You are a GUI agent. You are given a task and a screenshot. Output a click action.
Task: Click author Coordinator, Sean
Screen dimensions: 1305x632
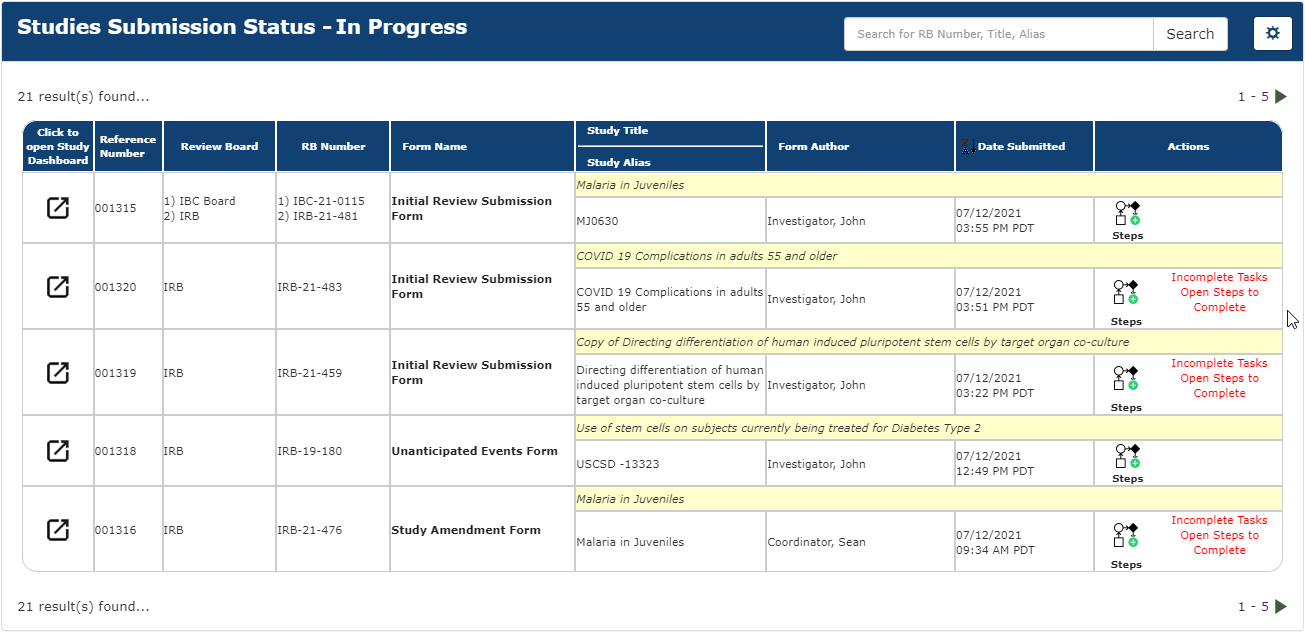pos(816,542)
